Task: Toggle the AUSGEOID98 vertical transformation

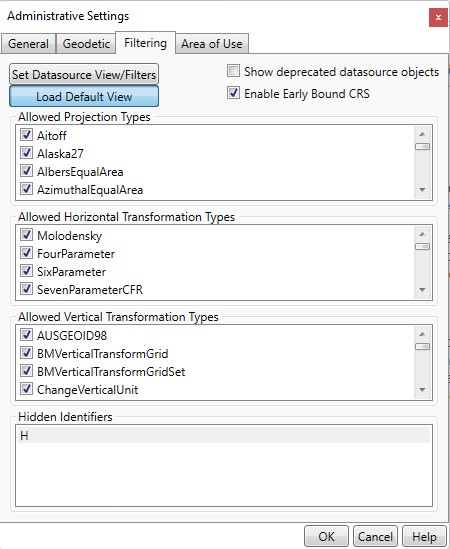Action: (x=26, y=335)
